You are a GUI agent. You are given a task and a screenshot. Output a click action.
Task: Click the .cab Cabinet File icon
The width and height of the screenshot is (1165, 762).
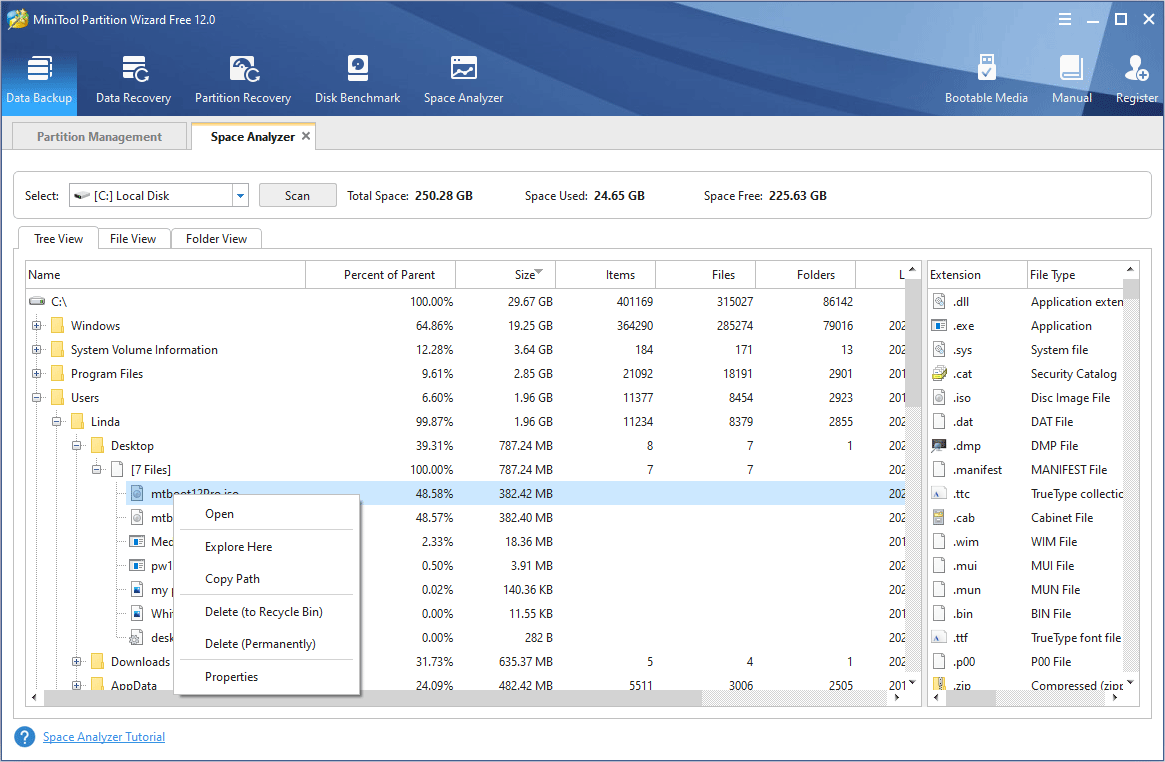(939, 518)
